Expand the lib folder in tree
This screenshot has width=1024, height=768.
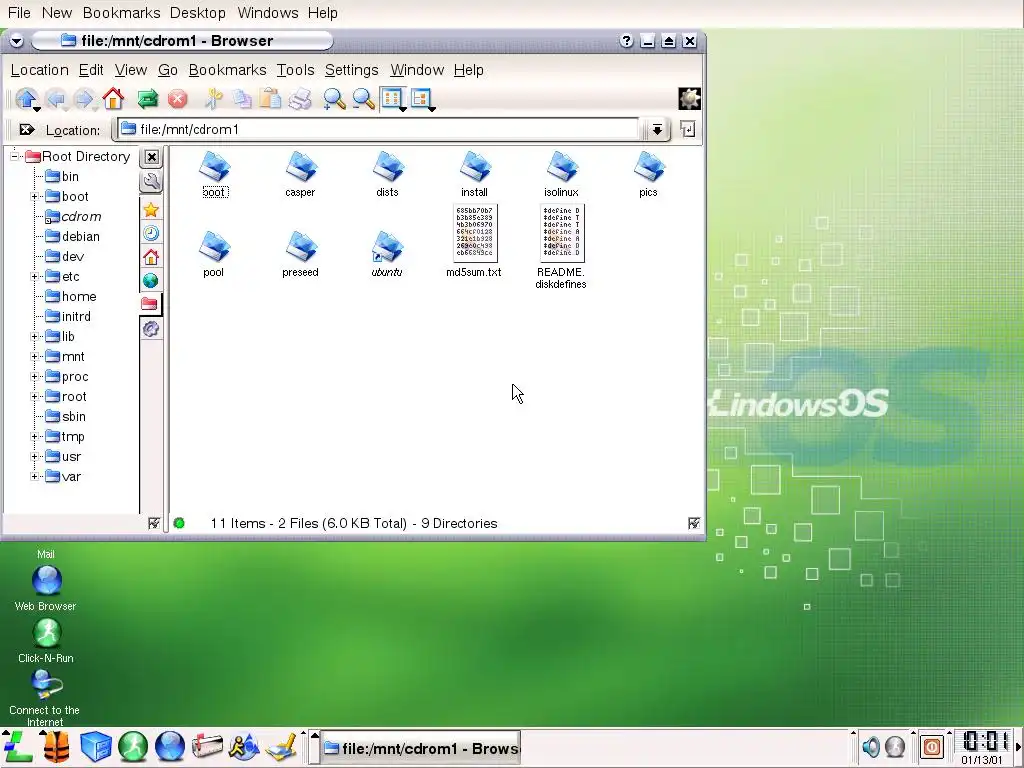pyautogui.click(x=35, y=337)
